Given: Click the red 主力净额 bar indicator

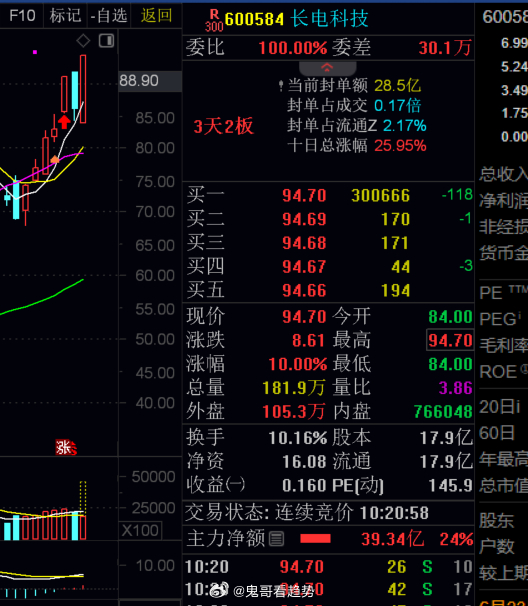Looking at the screenshot, I should (315, 539).
